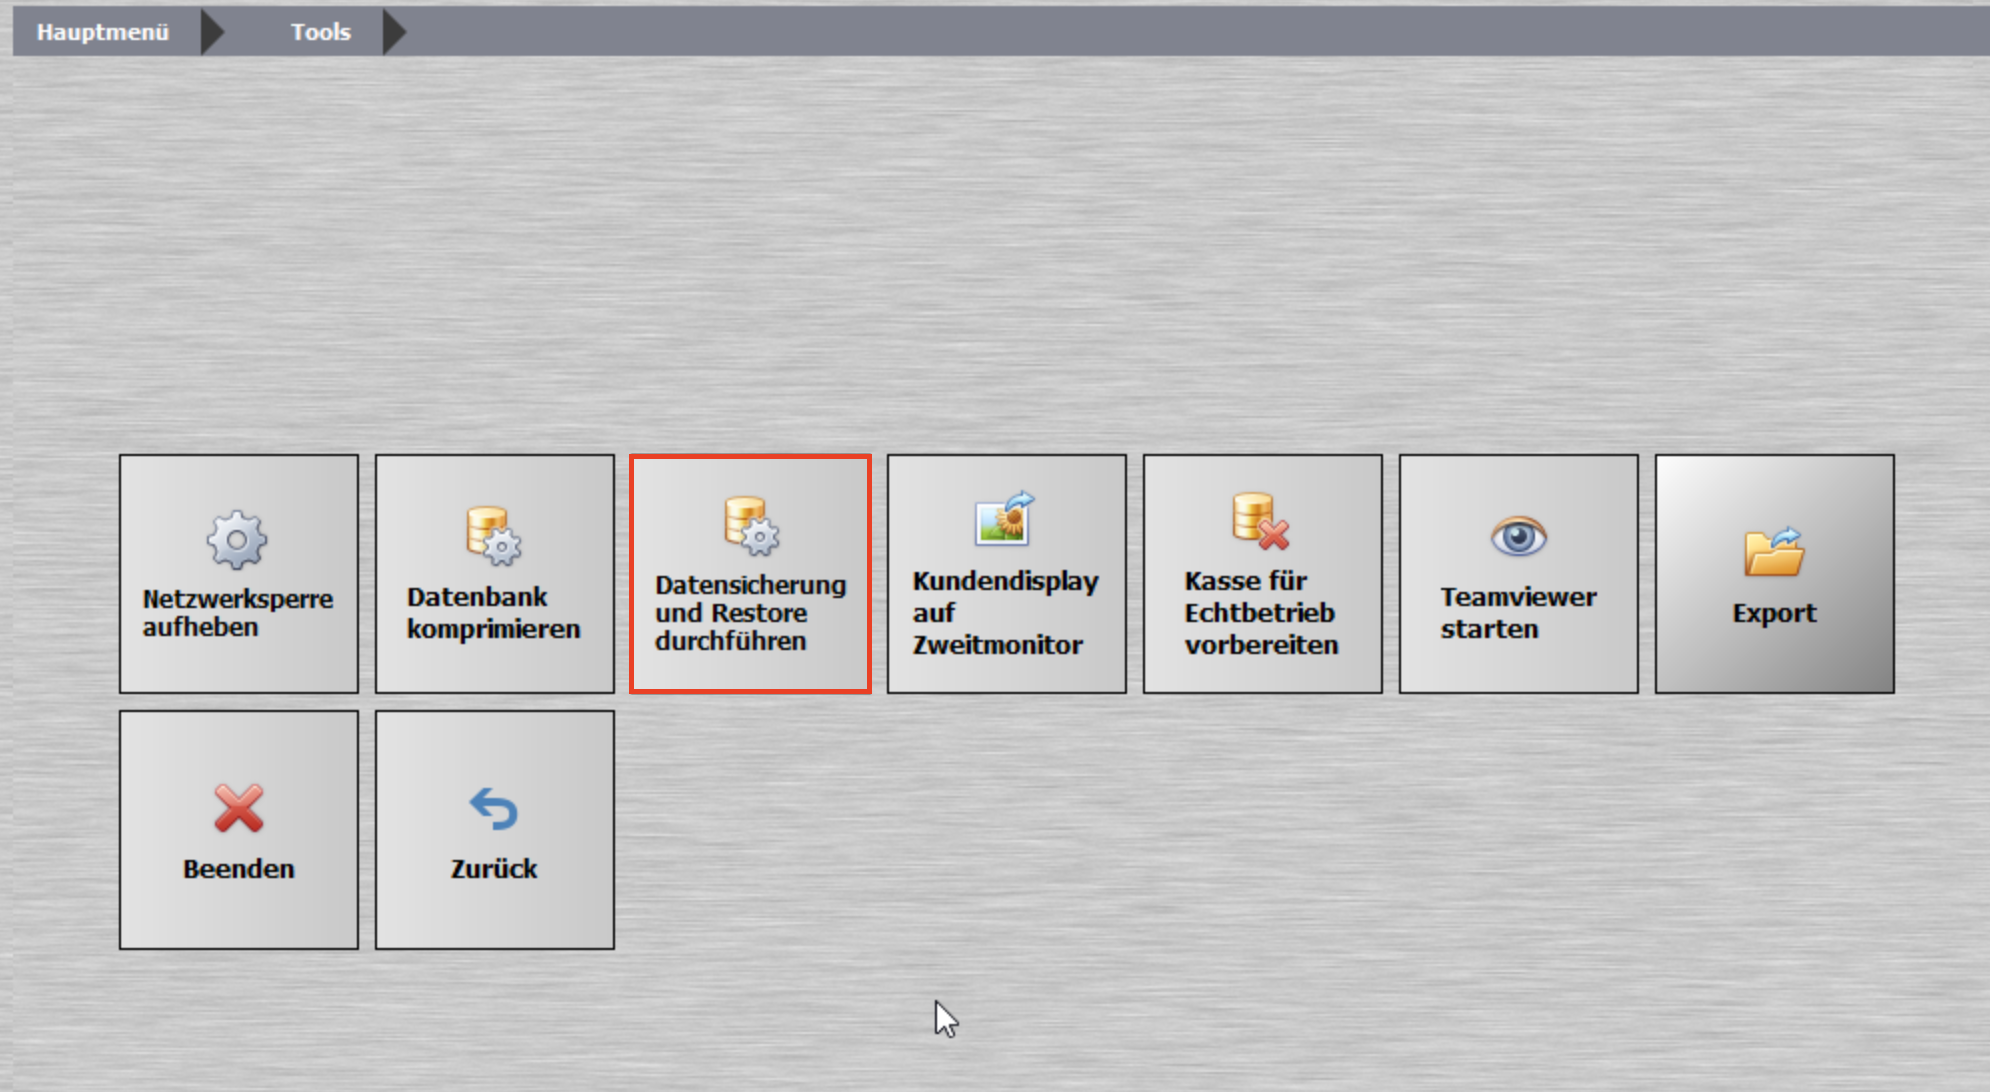Viewport: 1990px width, 1092px height.
Task: Click the arrow after Hauptmenü breadcrumb
Action: click(212, 32)
